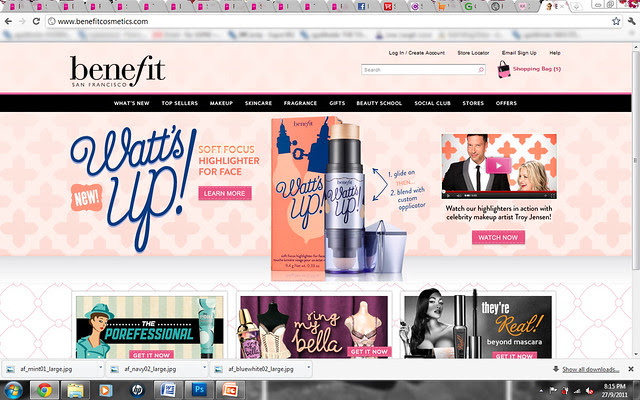Click the Learn More button
Viewport: 640px width, 400px height.
point(225,193)
